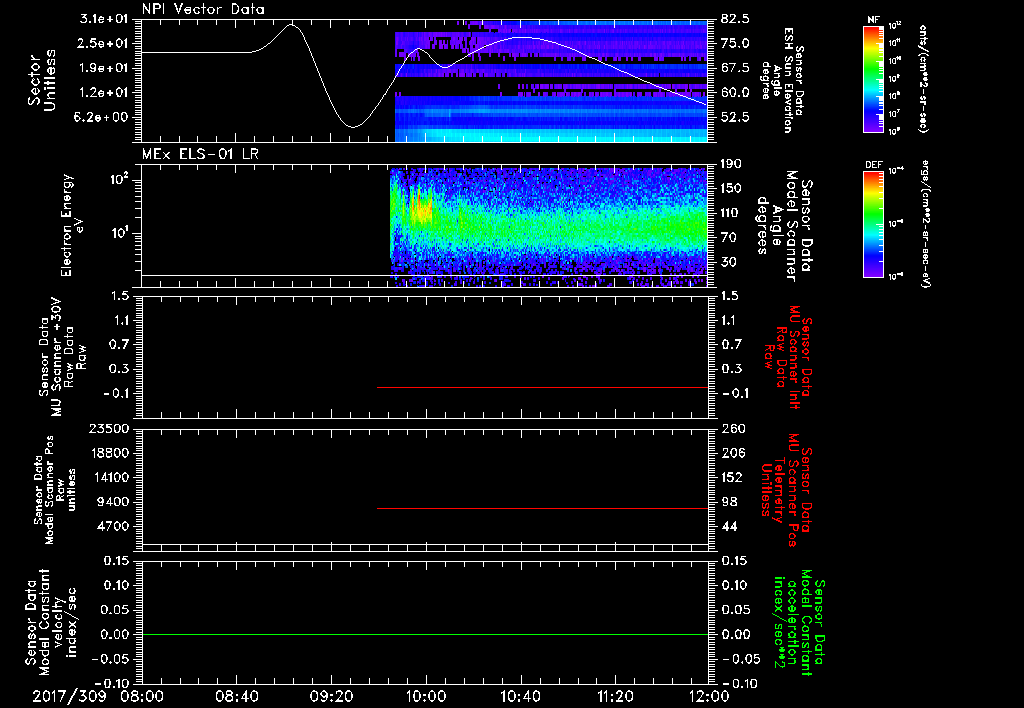Click the 10:40 time tick label
This screenshot has width=1024, height=708.
(x=520, y=696)
